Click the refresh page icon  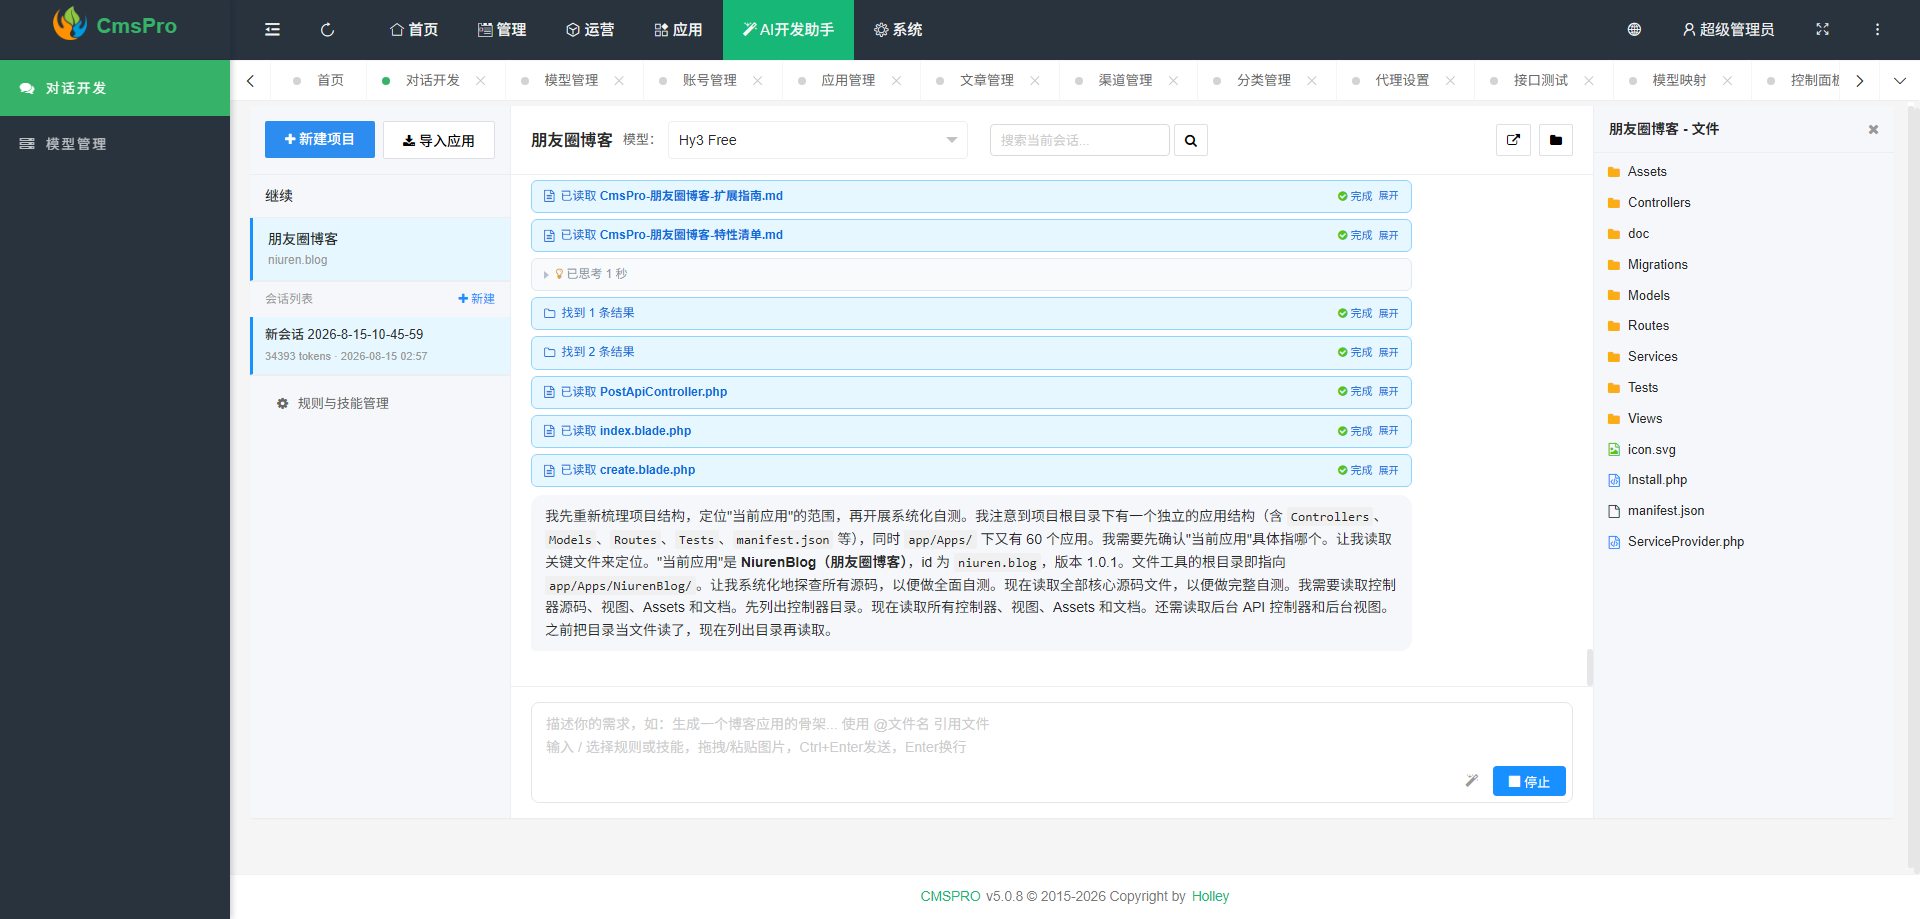coord(327,30)
